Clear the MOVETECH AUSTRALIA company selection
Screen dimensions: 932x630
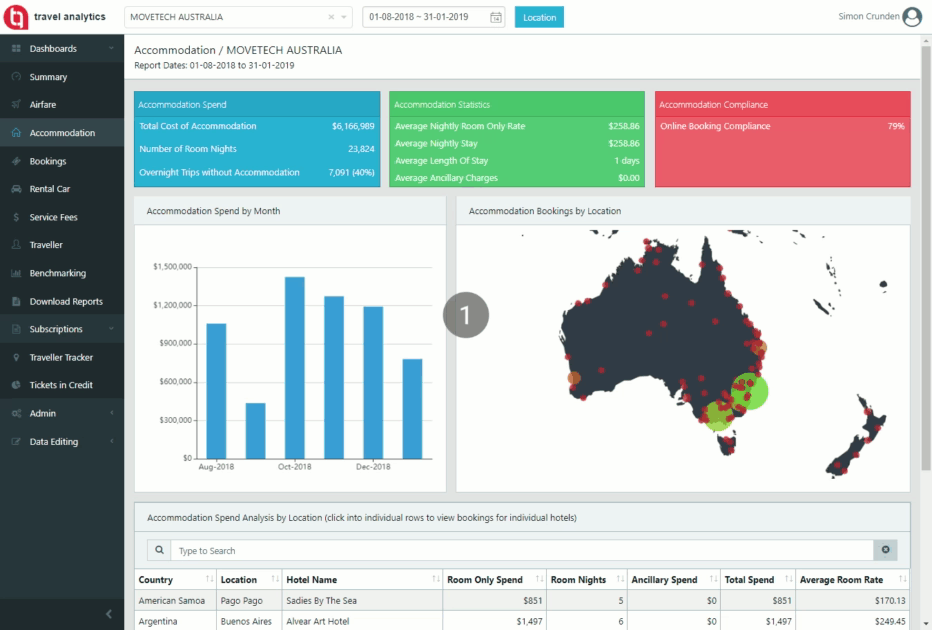click(332, 17)
